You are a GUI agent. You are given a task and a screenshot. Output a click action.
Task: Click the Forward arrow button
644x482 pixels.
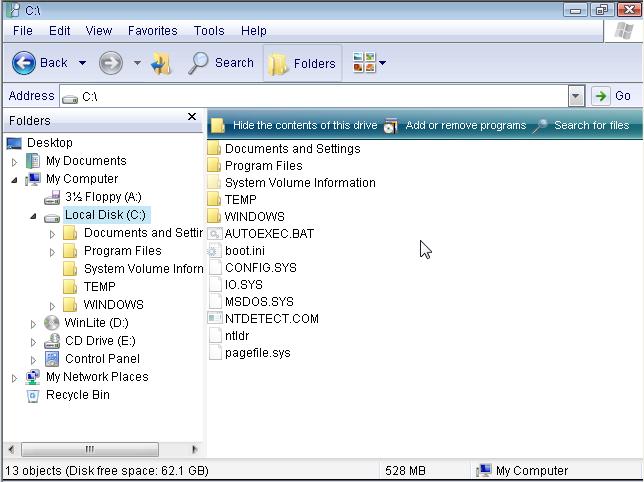(111, 63)
